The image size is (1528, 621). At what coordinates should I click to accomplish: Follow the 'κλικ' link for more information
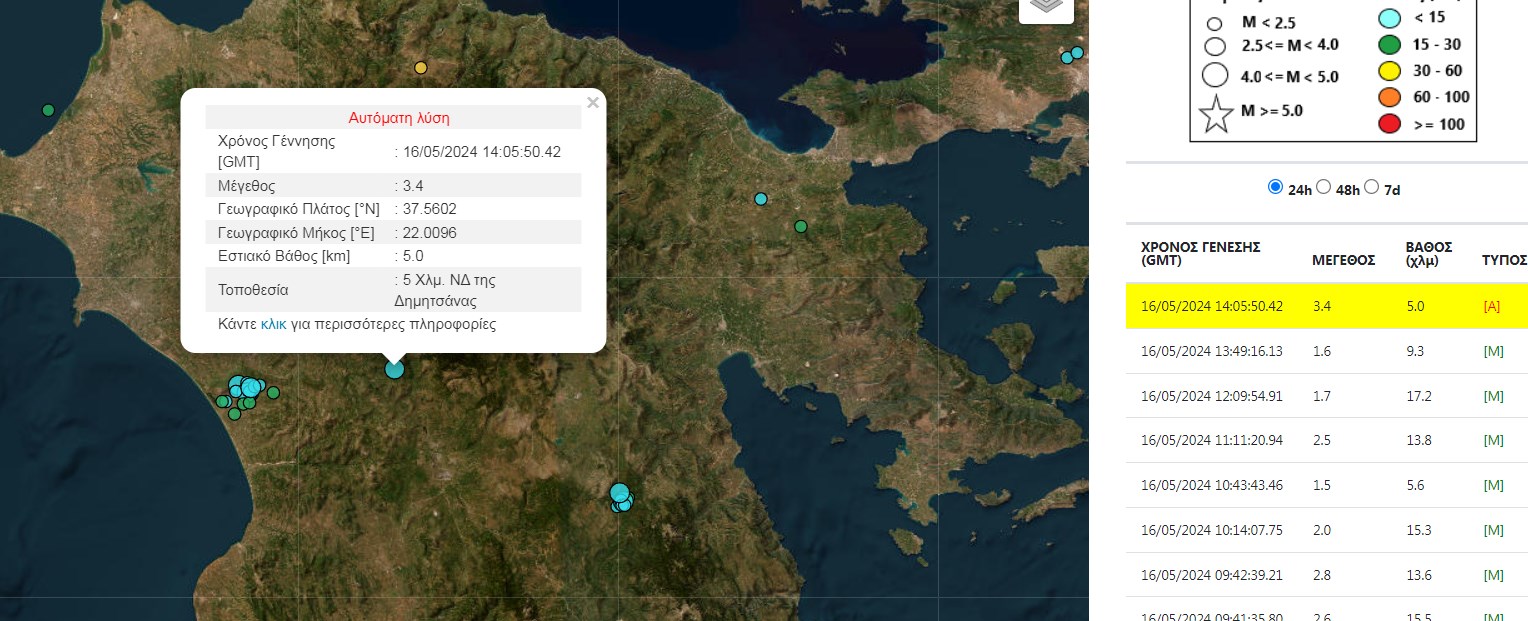pos(273,325)
